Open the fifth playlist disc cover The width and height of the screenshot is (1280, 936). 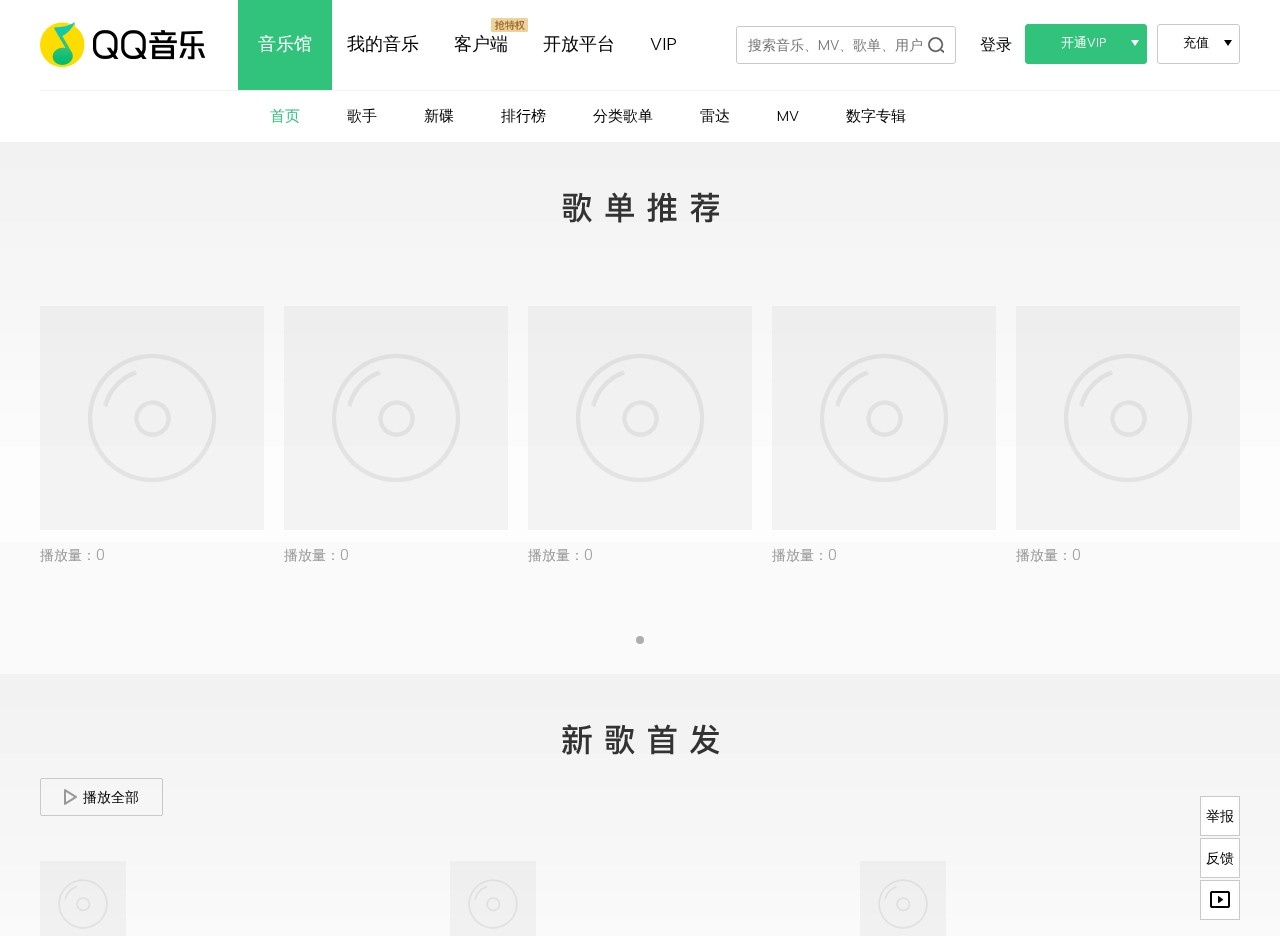tap(1128, 418)
